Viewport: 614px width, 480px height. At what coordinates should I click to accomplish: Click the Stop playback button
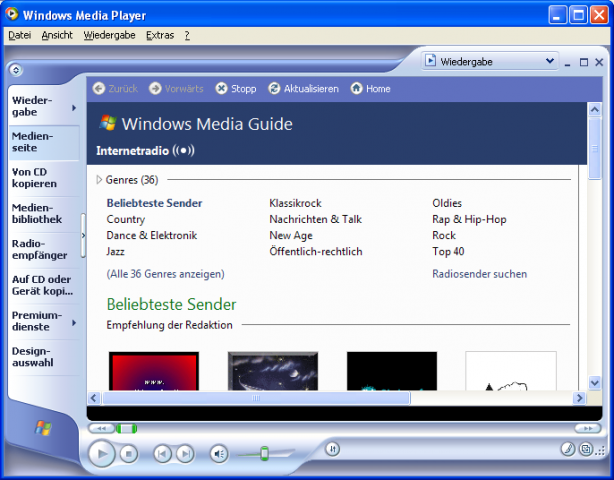(128, 454)
